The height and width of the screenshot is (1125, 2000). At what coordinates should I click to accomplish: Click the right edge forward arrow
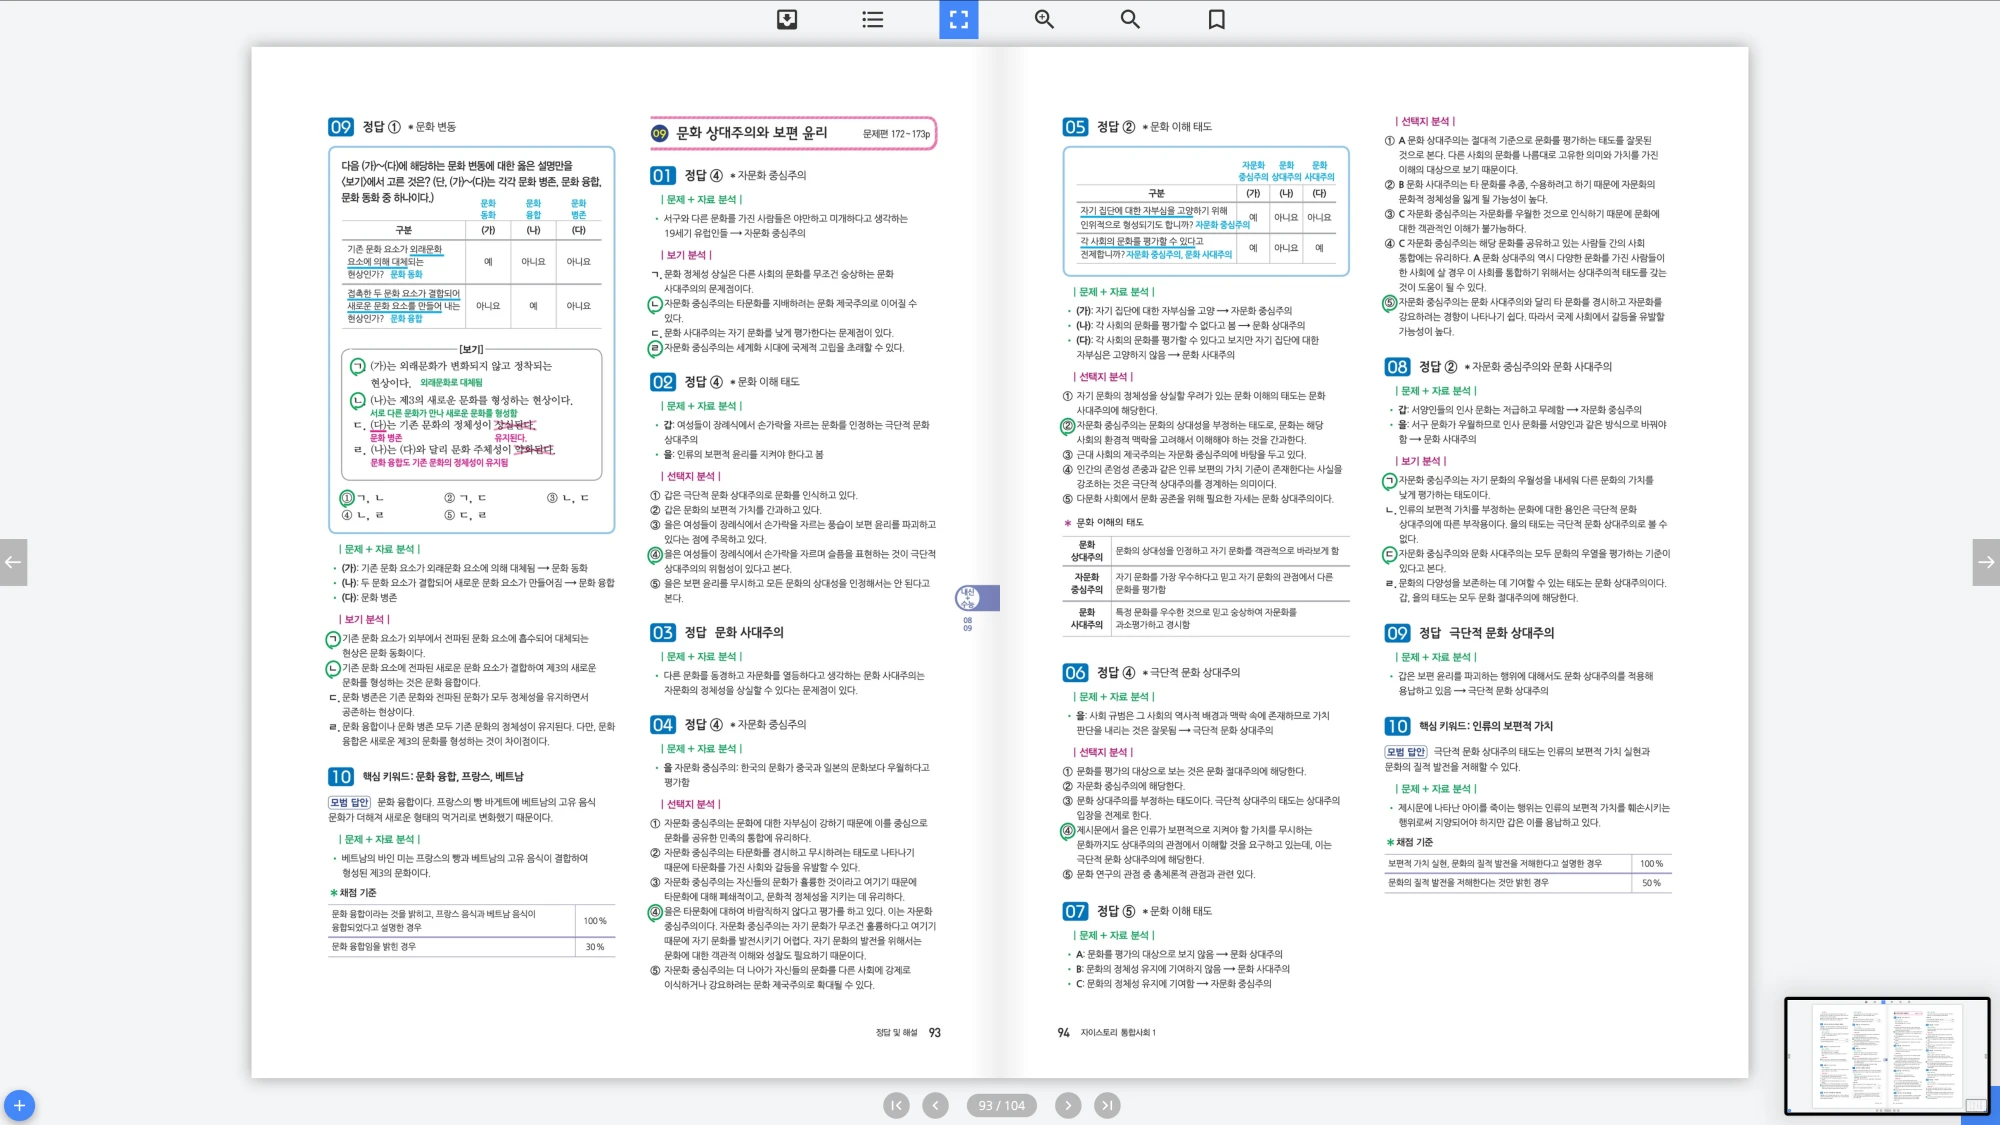[1986, 562]
